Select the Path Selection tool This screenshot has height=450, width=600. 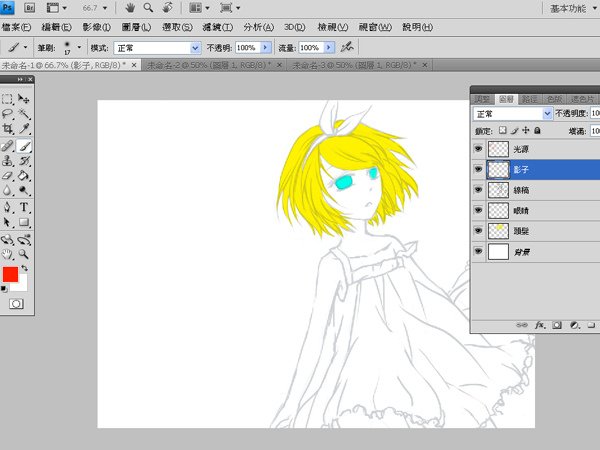(x=7, y=222)
